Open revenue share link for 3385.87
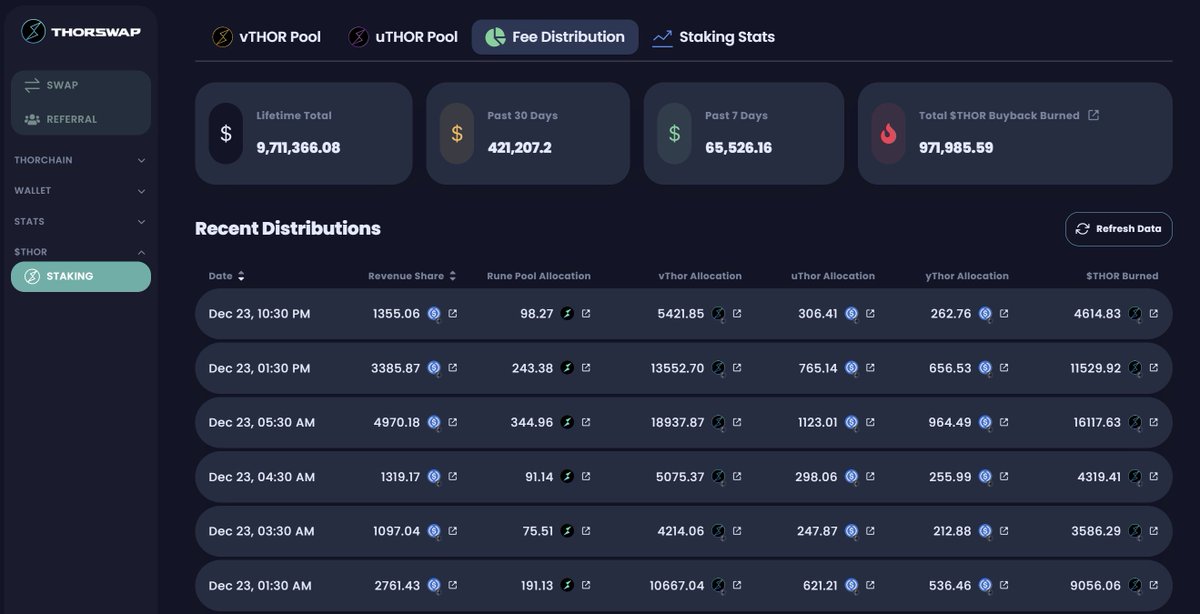Screen dimensions: 1200x614 (x=453, y=368)
